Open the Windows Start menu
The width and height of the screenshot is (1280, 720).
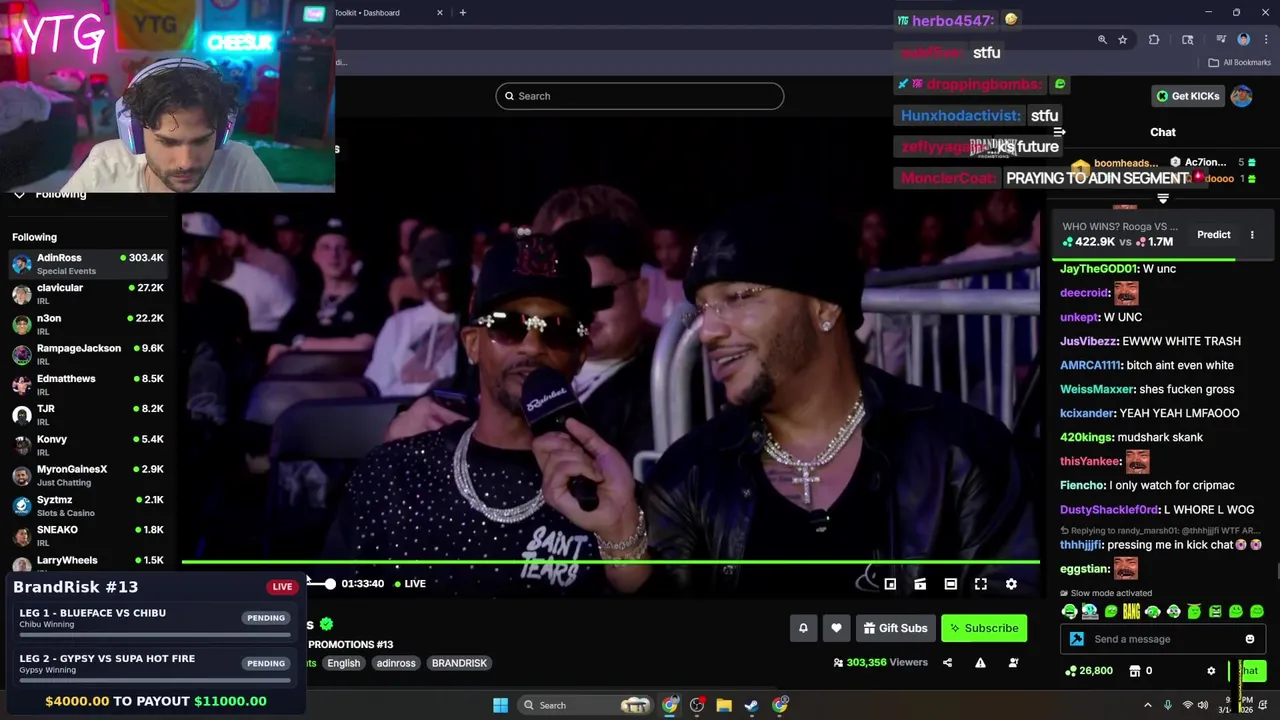coord(500,705)
